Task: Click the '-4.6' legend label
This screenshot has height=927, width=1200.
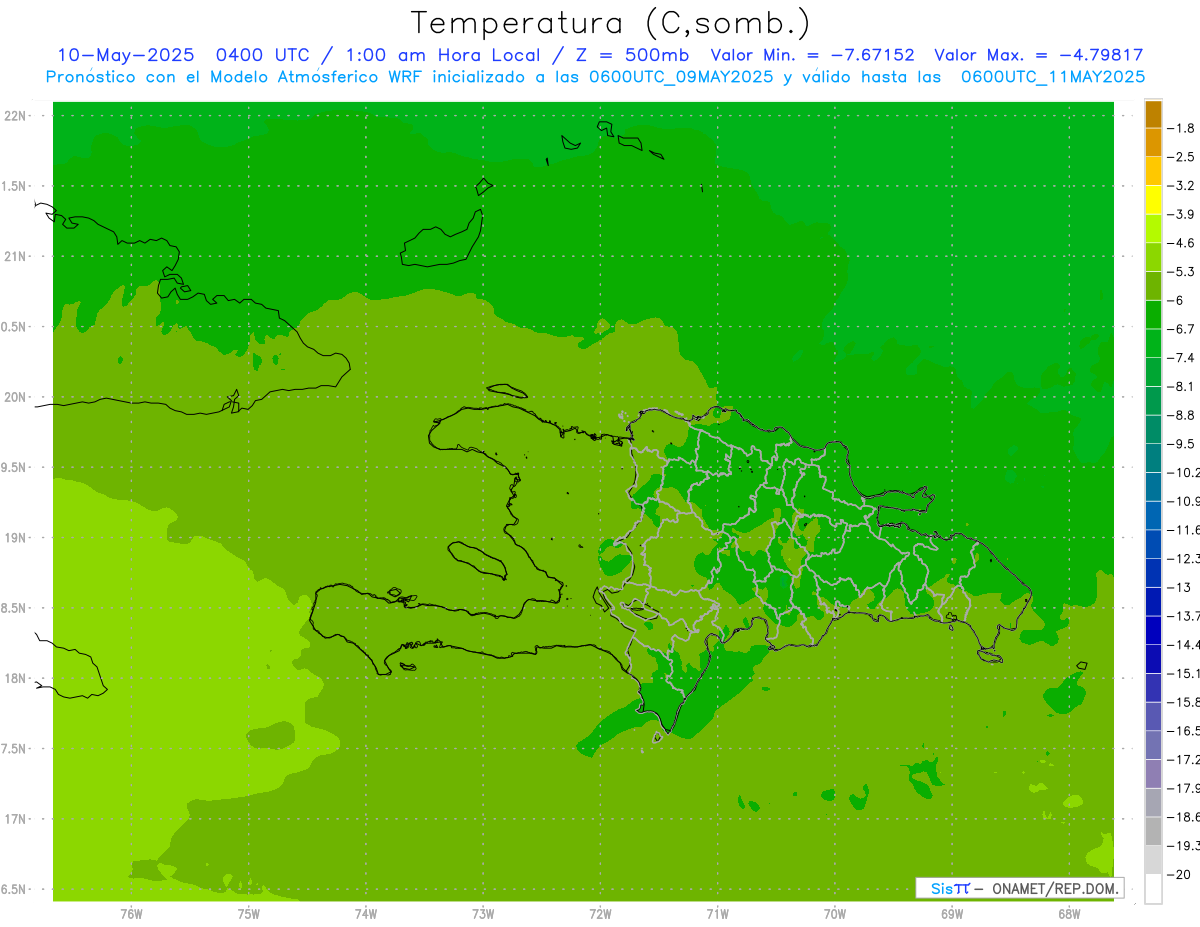Action: (x=1183, y=243)
